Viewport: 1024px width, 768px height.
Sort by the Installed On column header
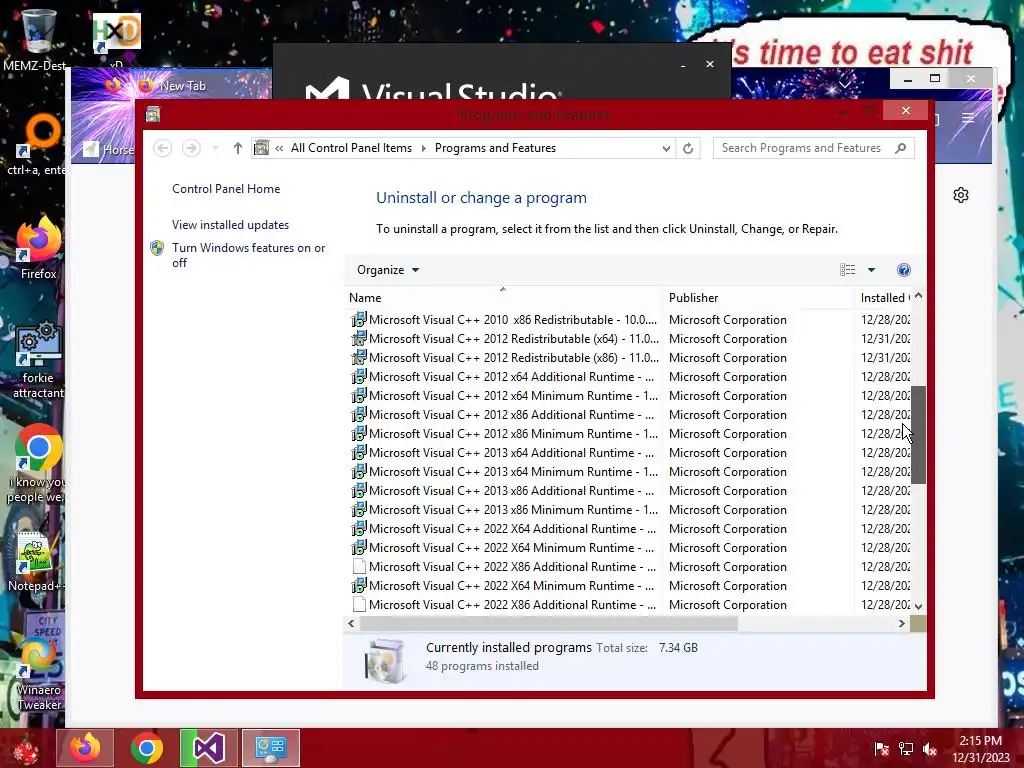tap(883, 298)
